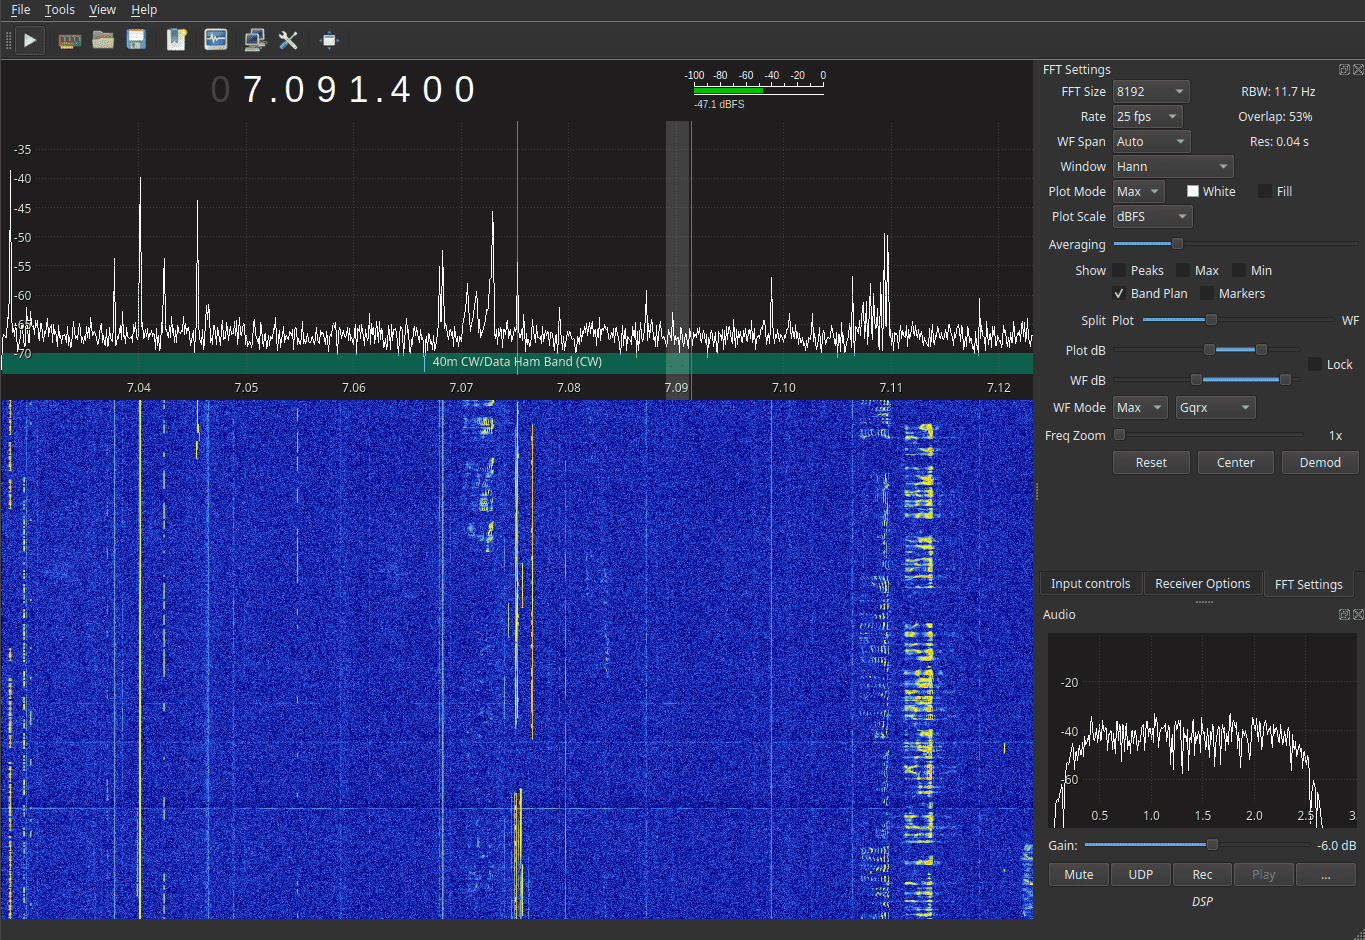
Task: Change the Window dropdown from Hann
Action: tap(1172, 166)
